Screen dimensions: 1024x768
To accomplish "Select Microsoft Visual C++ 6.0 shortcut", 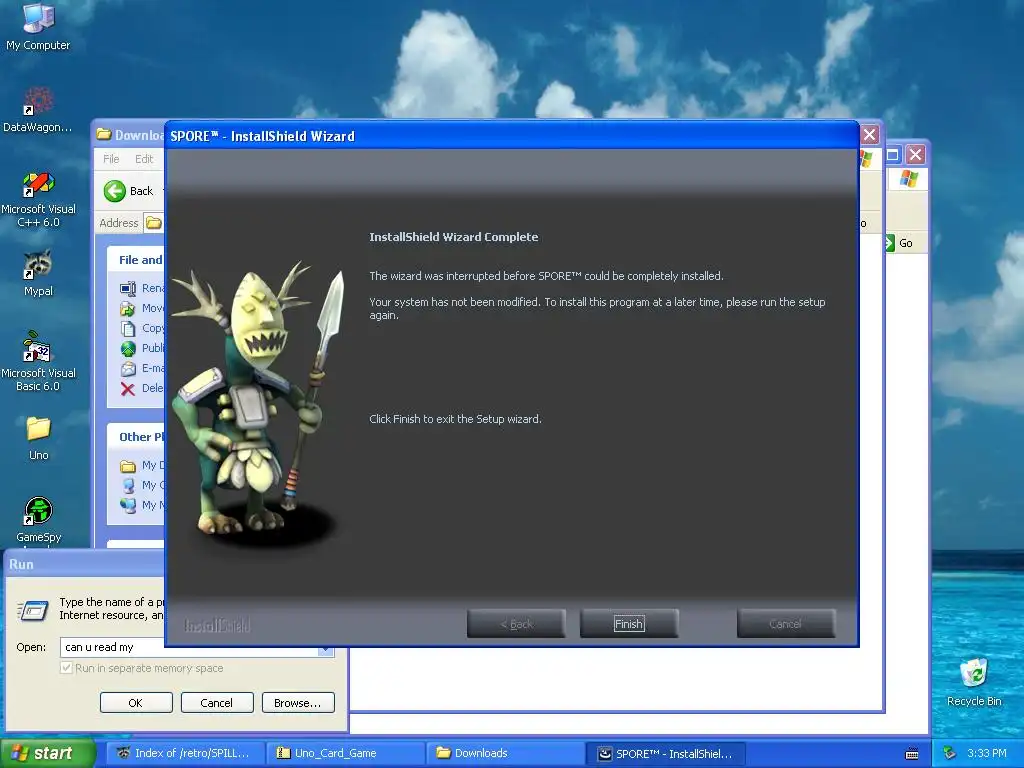I will tap(38, 199).
